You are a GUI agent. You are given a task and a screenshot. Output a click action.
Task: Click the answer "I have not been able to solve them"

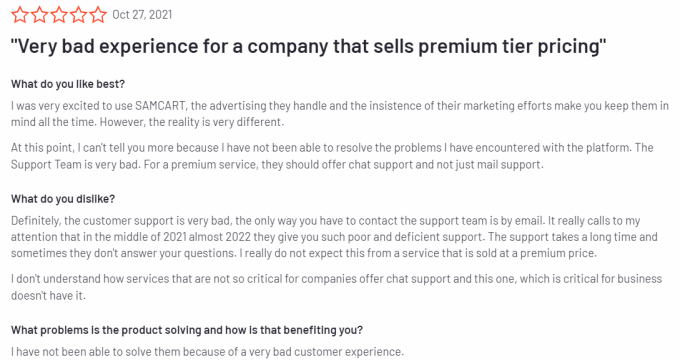(x=207, y=351)
